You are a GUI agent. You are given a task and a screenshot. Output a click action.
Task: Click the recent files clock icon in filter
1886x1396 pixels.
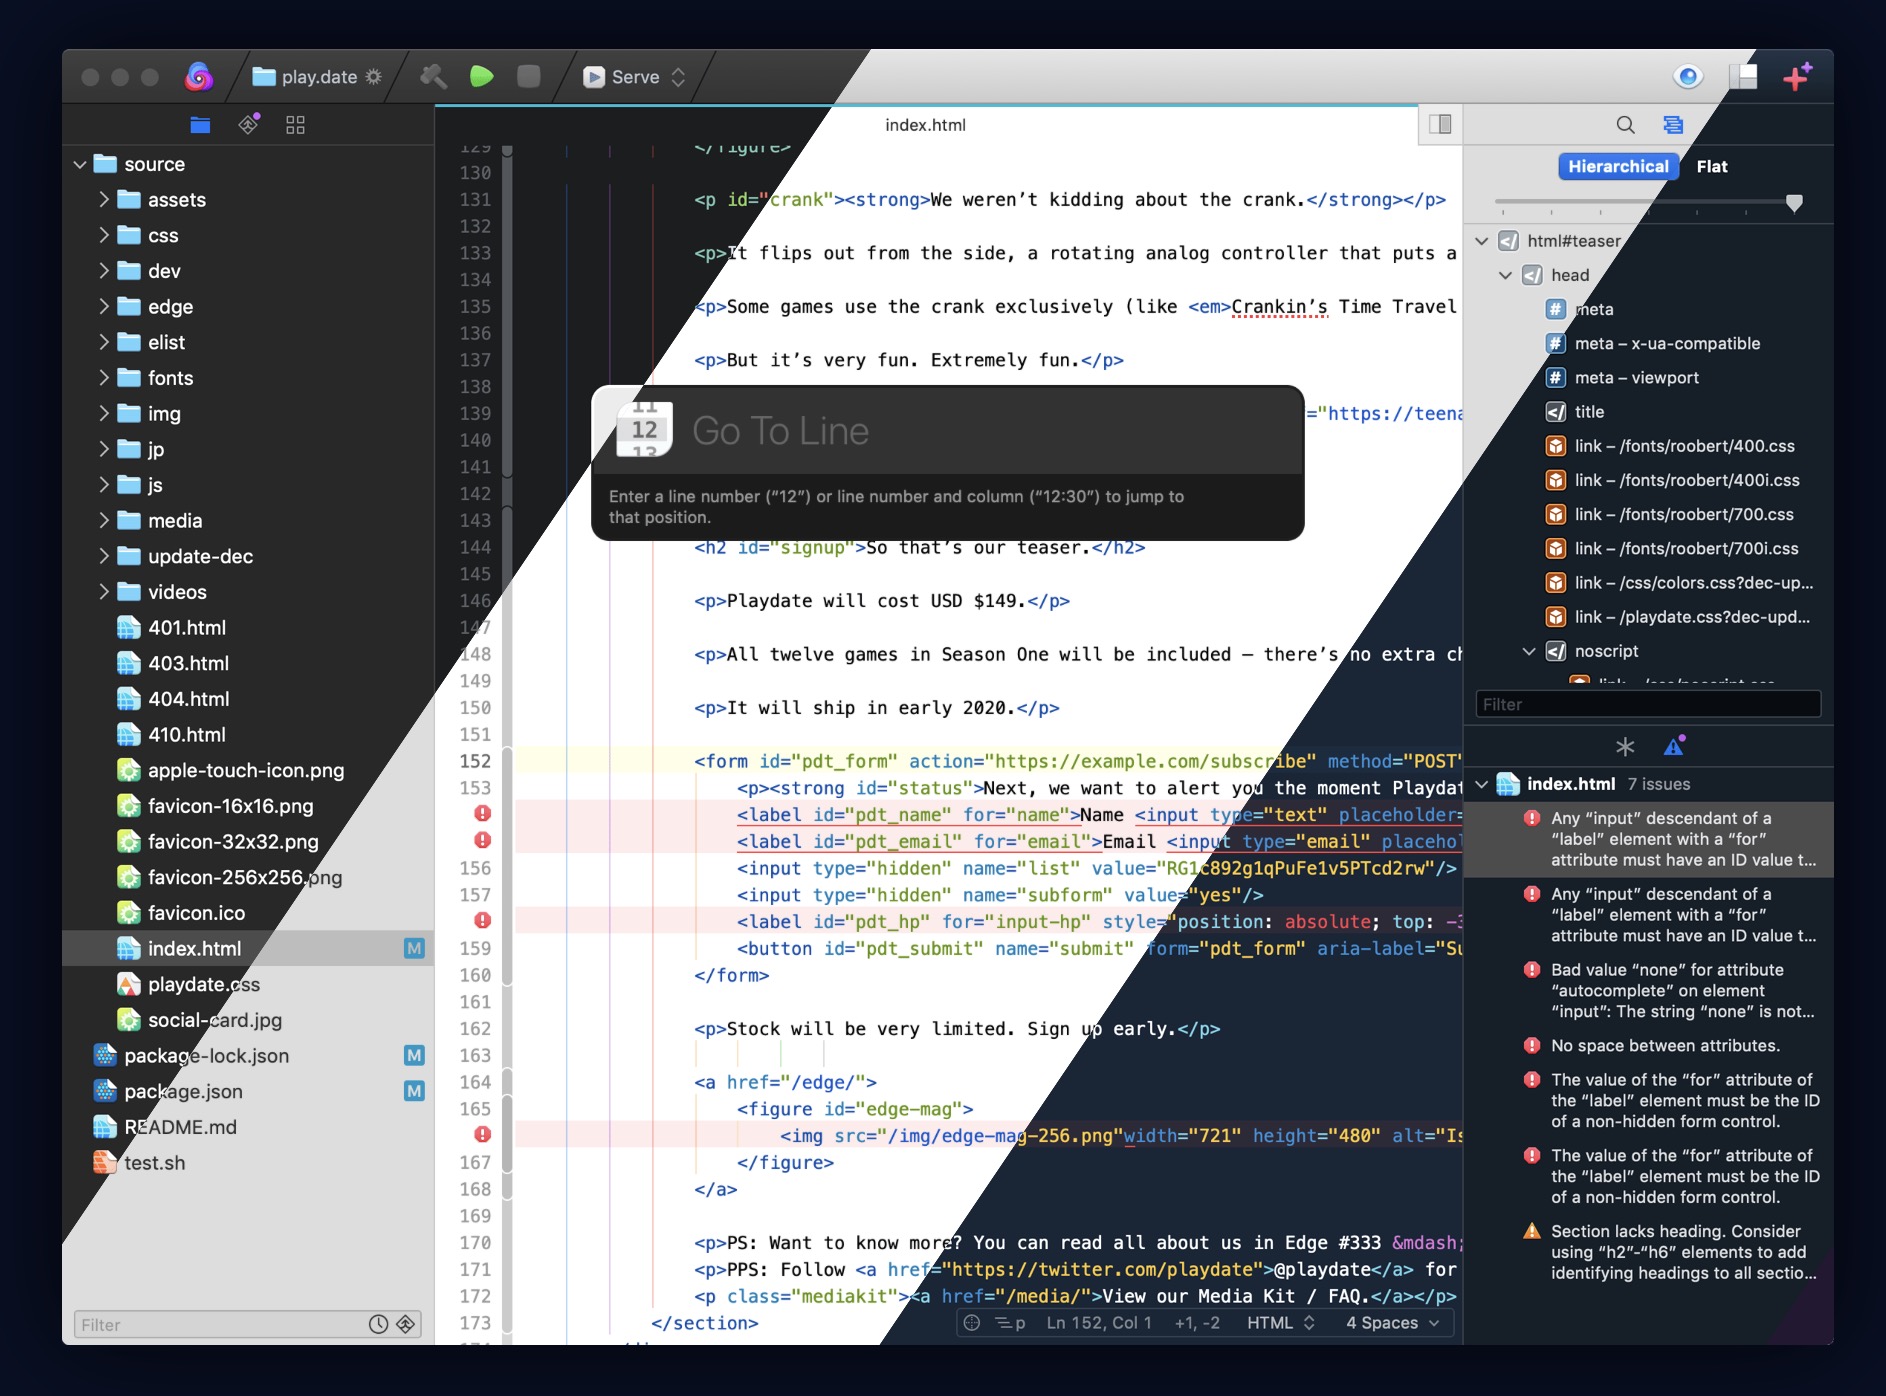pyautogui.click(x=378, y=1324)
